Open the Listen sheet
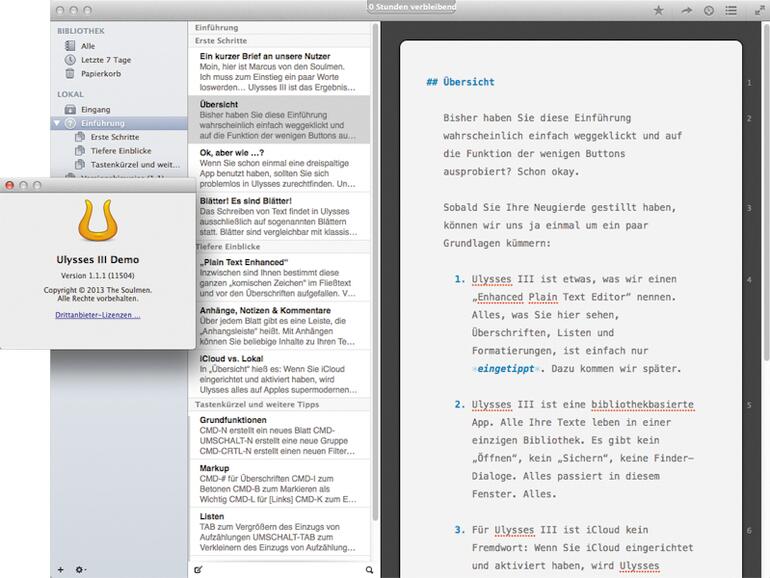 [x=279, y=531]
